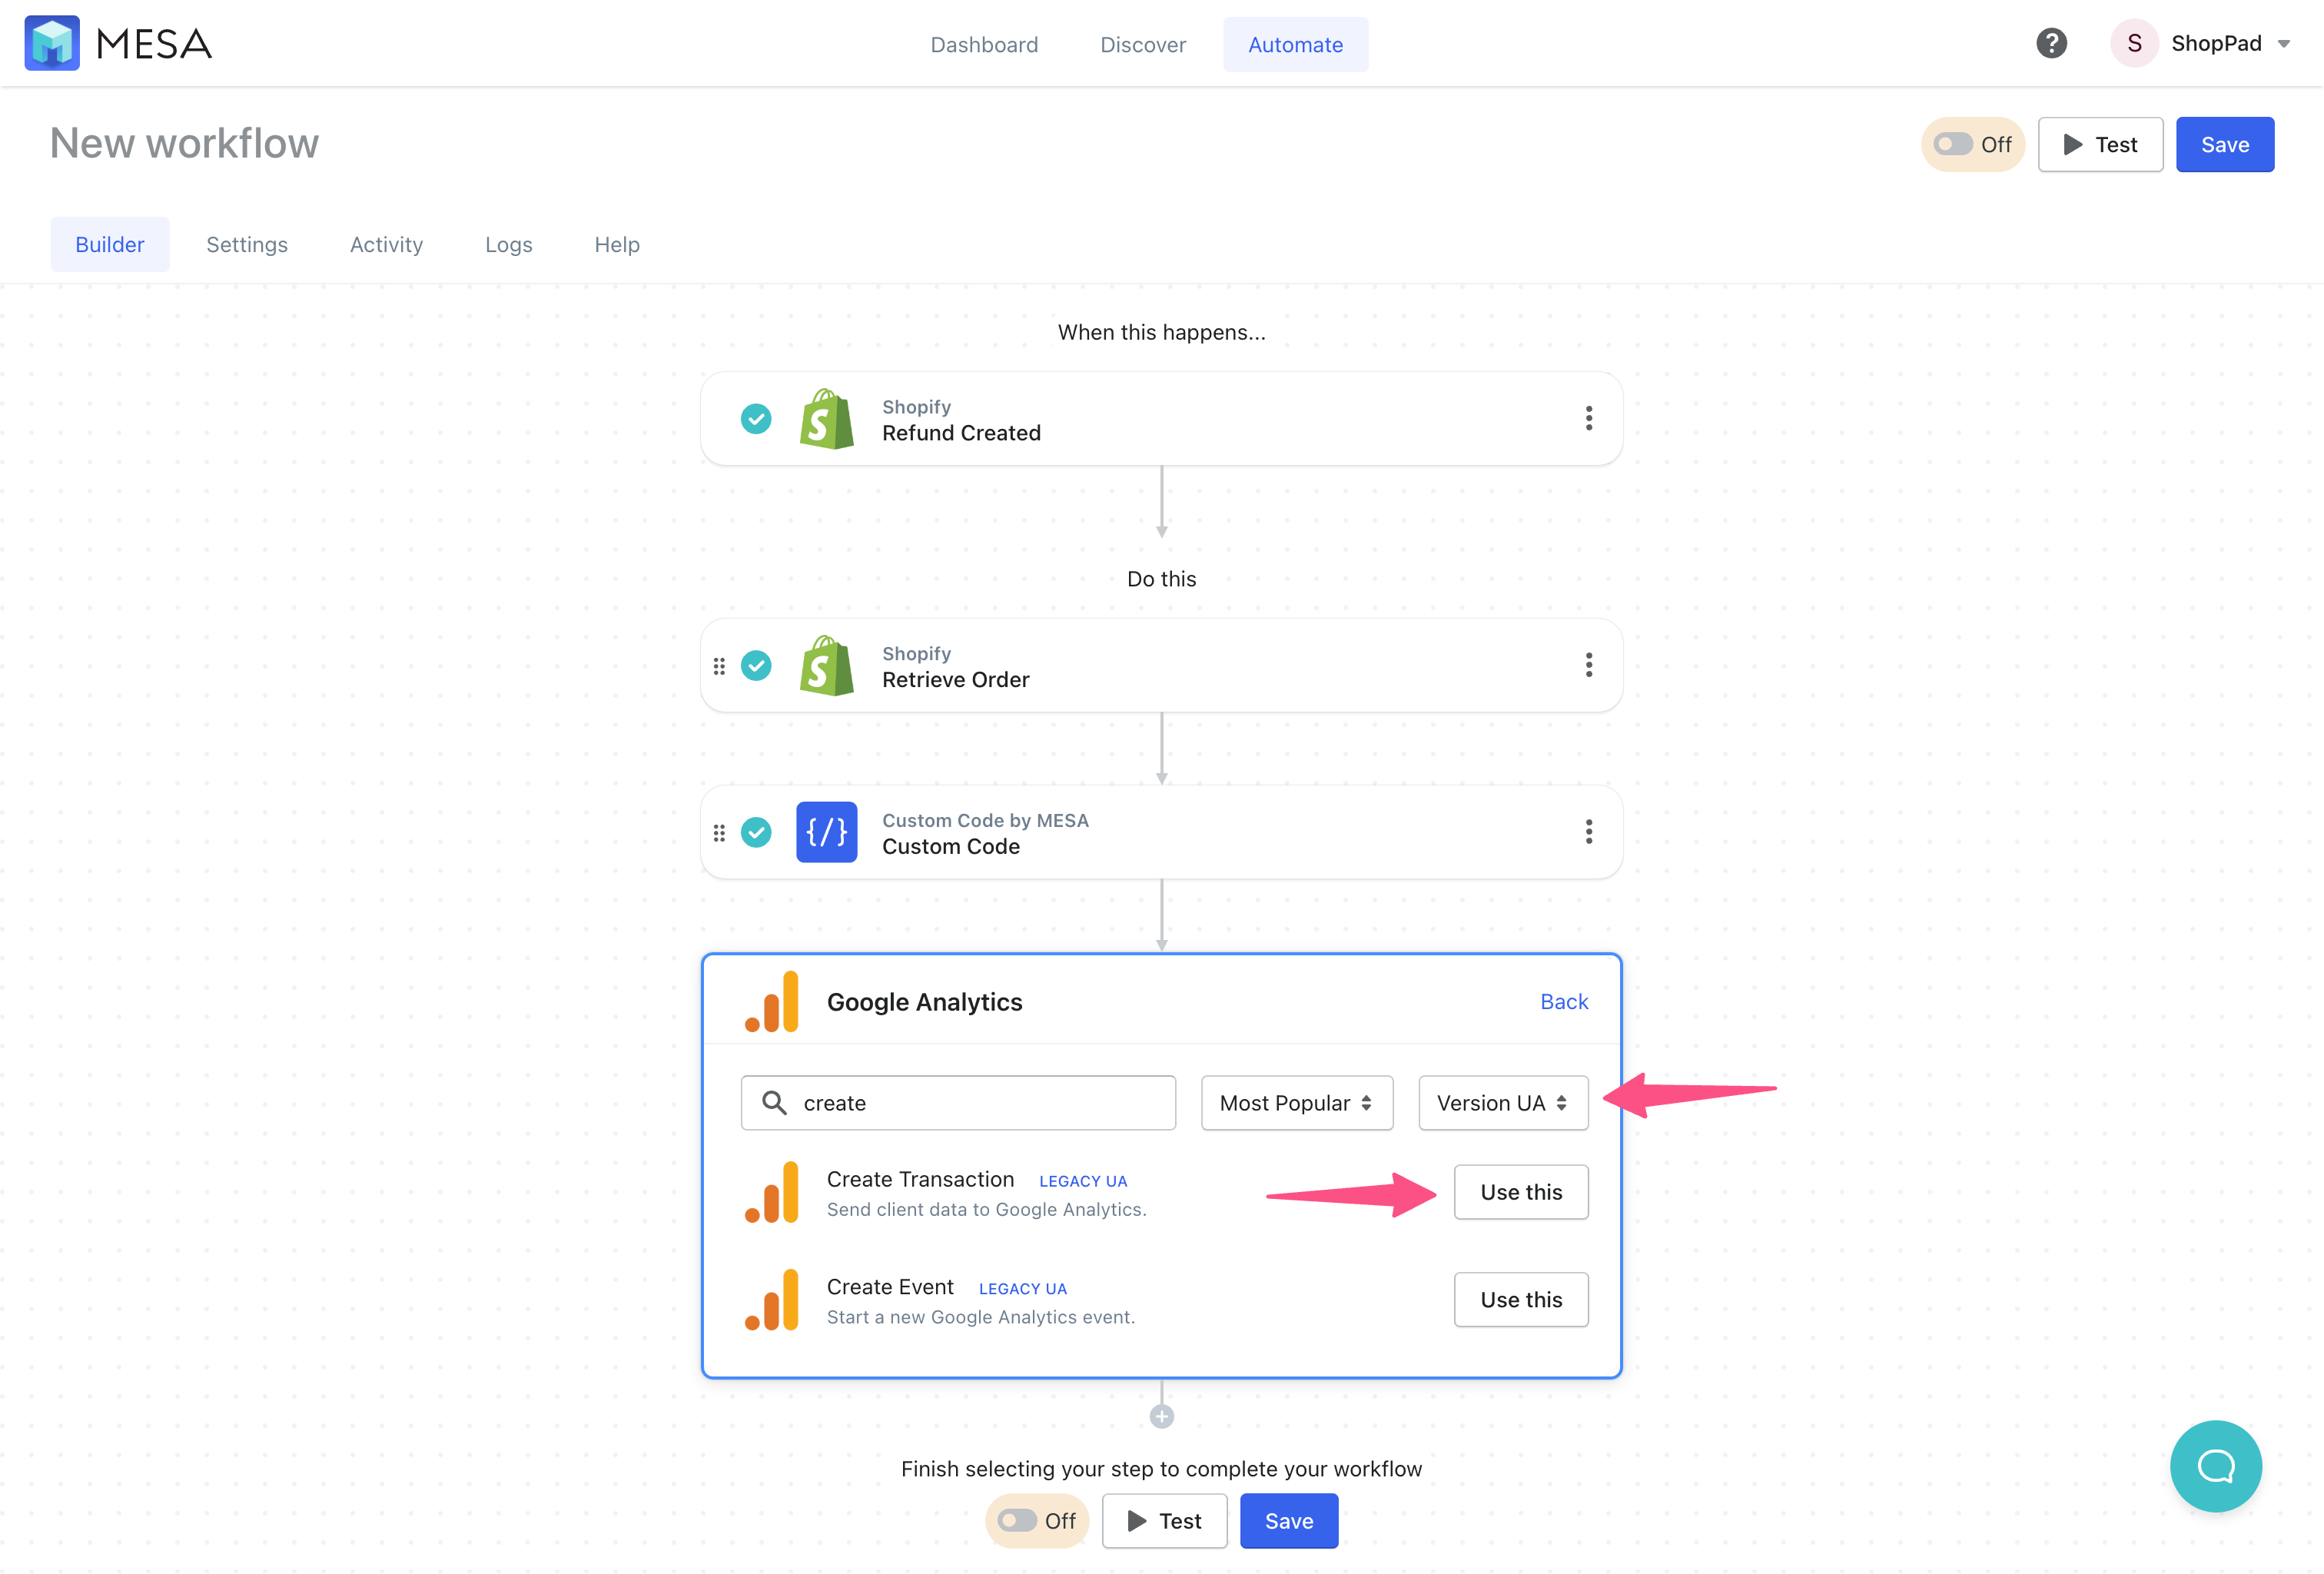The width and height of the screenshot is (2324, 1574).
Task: Open the Refund Created three-dot menu
Action: pyautogui.click(x=1588, y=418)
